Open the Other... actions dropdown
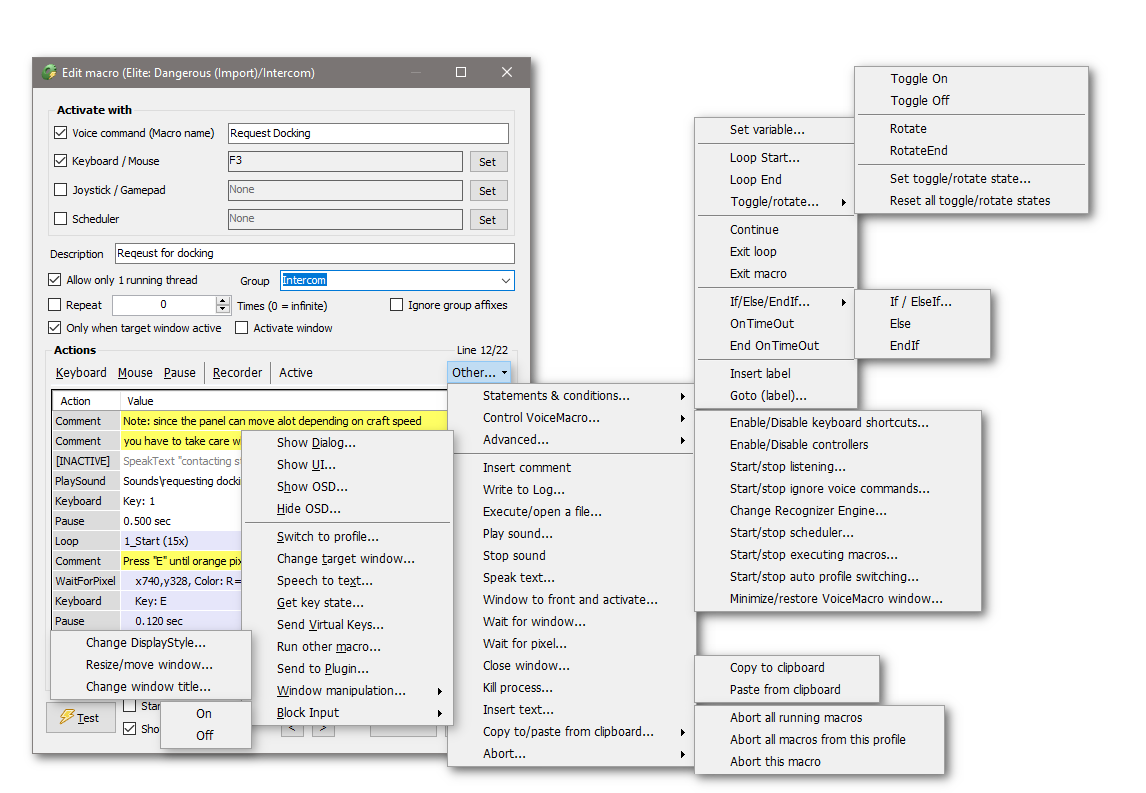This screenshot has width=1146, height=793. point(479,373)
